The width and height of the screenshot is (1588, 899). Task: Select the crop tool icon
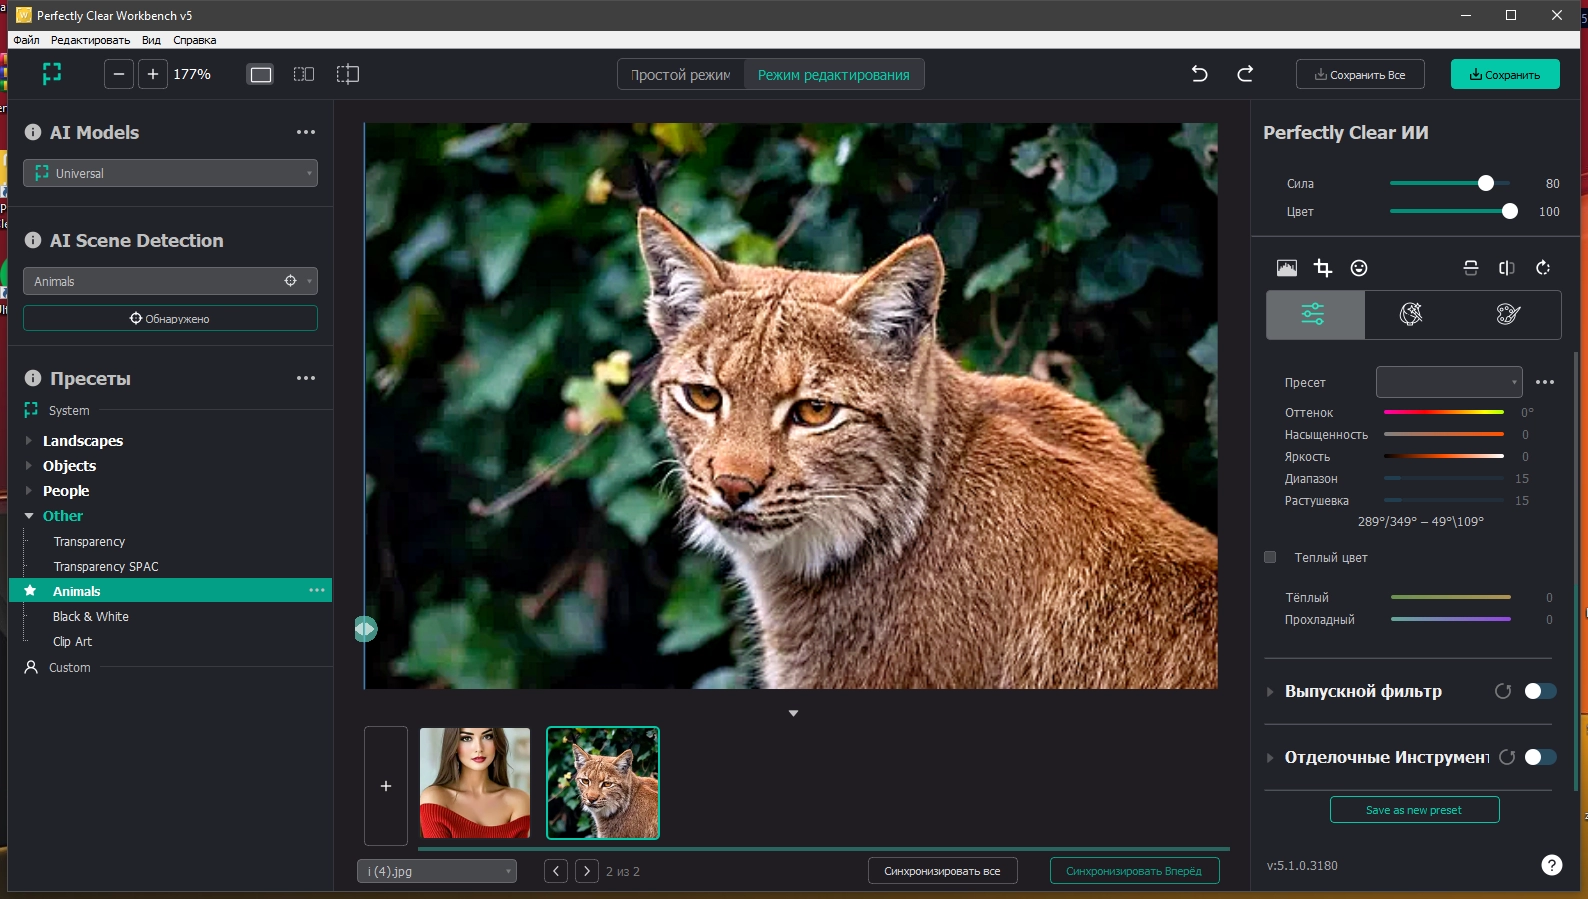tap(1323, 268)
